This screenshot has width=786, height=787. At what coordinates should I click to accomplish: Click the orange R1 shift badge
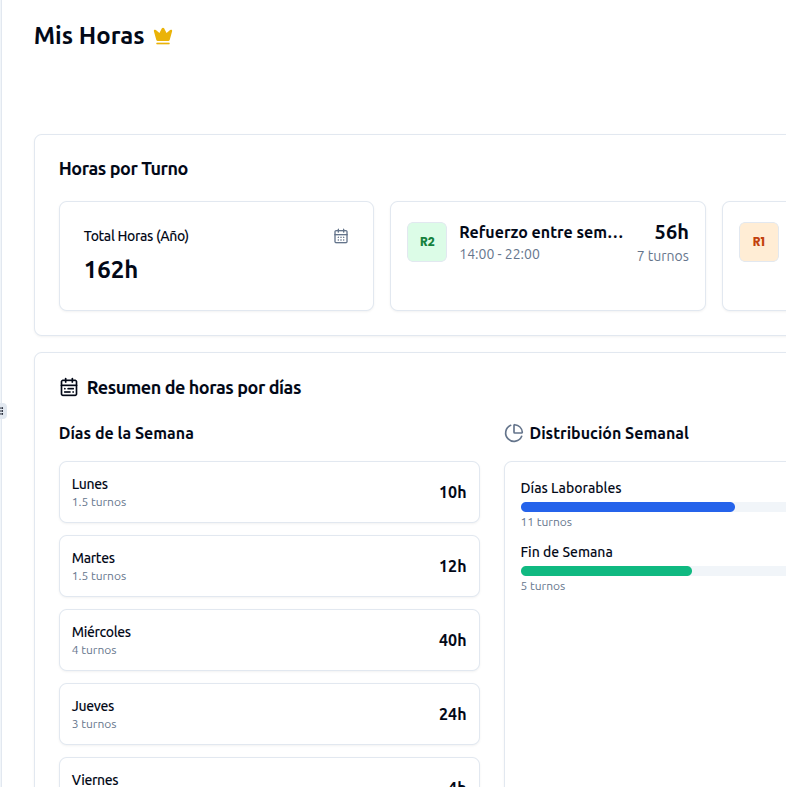tap(758, 242)
